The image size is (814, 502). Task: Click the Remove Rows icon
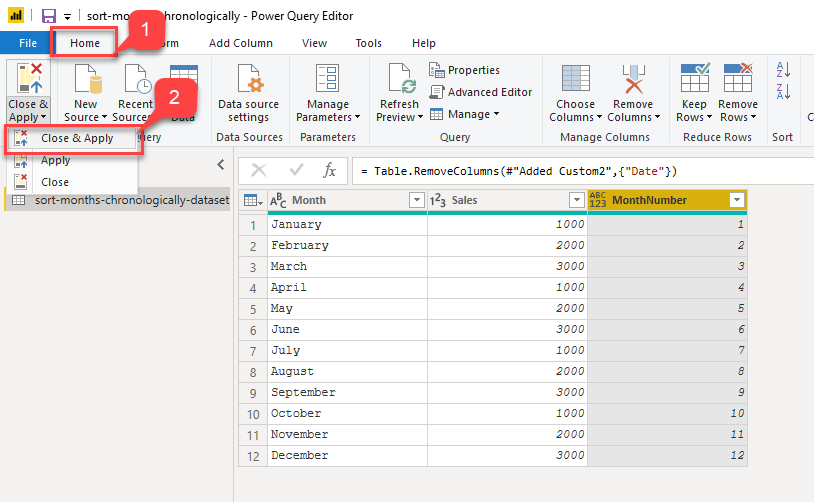[x=737, y=80]
